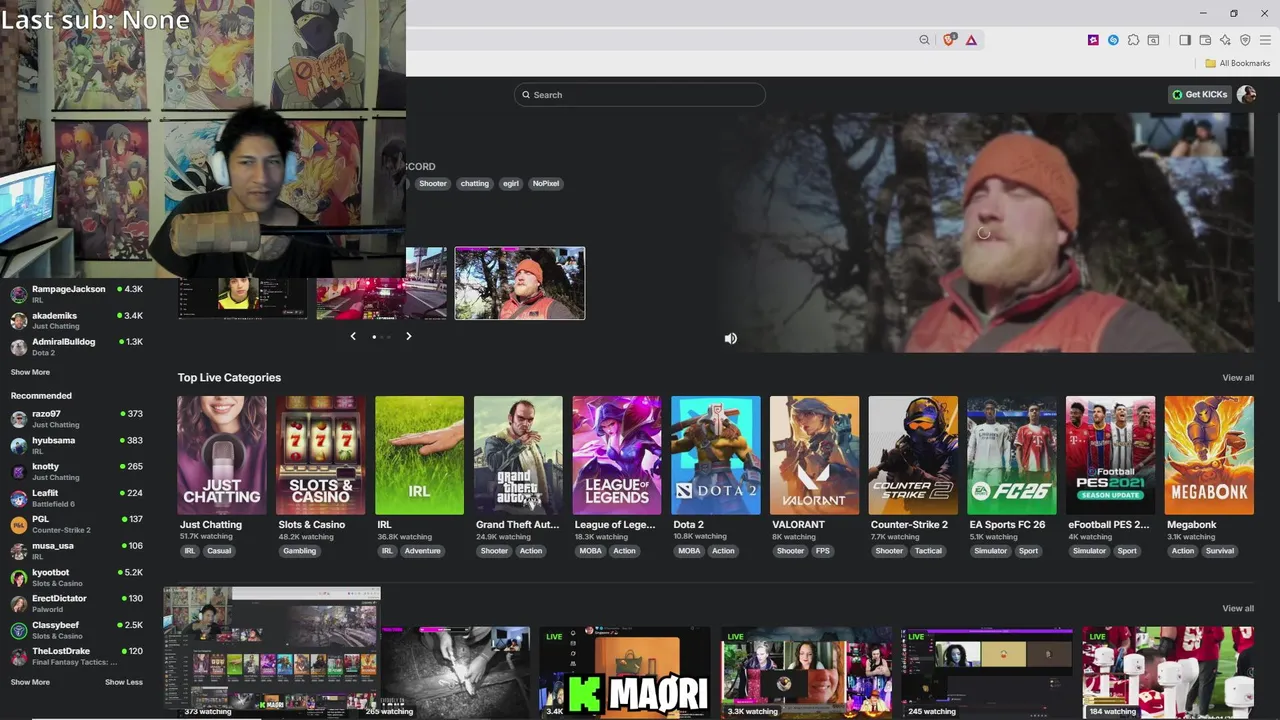Go to next featured stream arrow
1280x720 pixels.
pyautogui.click(x=408, y=336)
